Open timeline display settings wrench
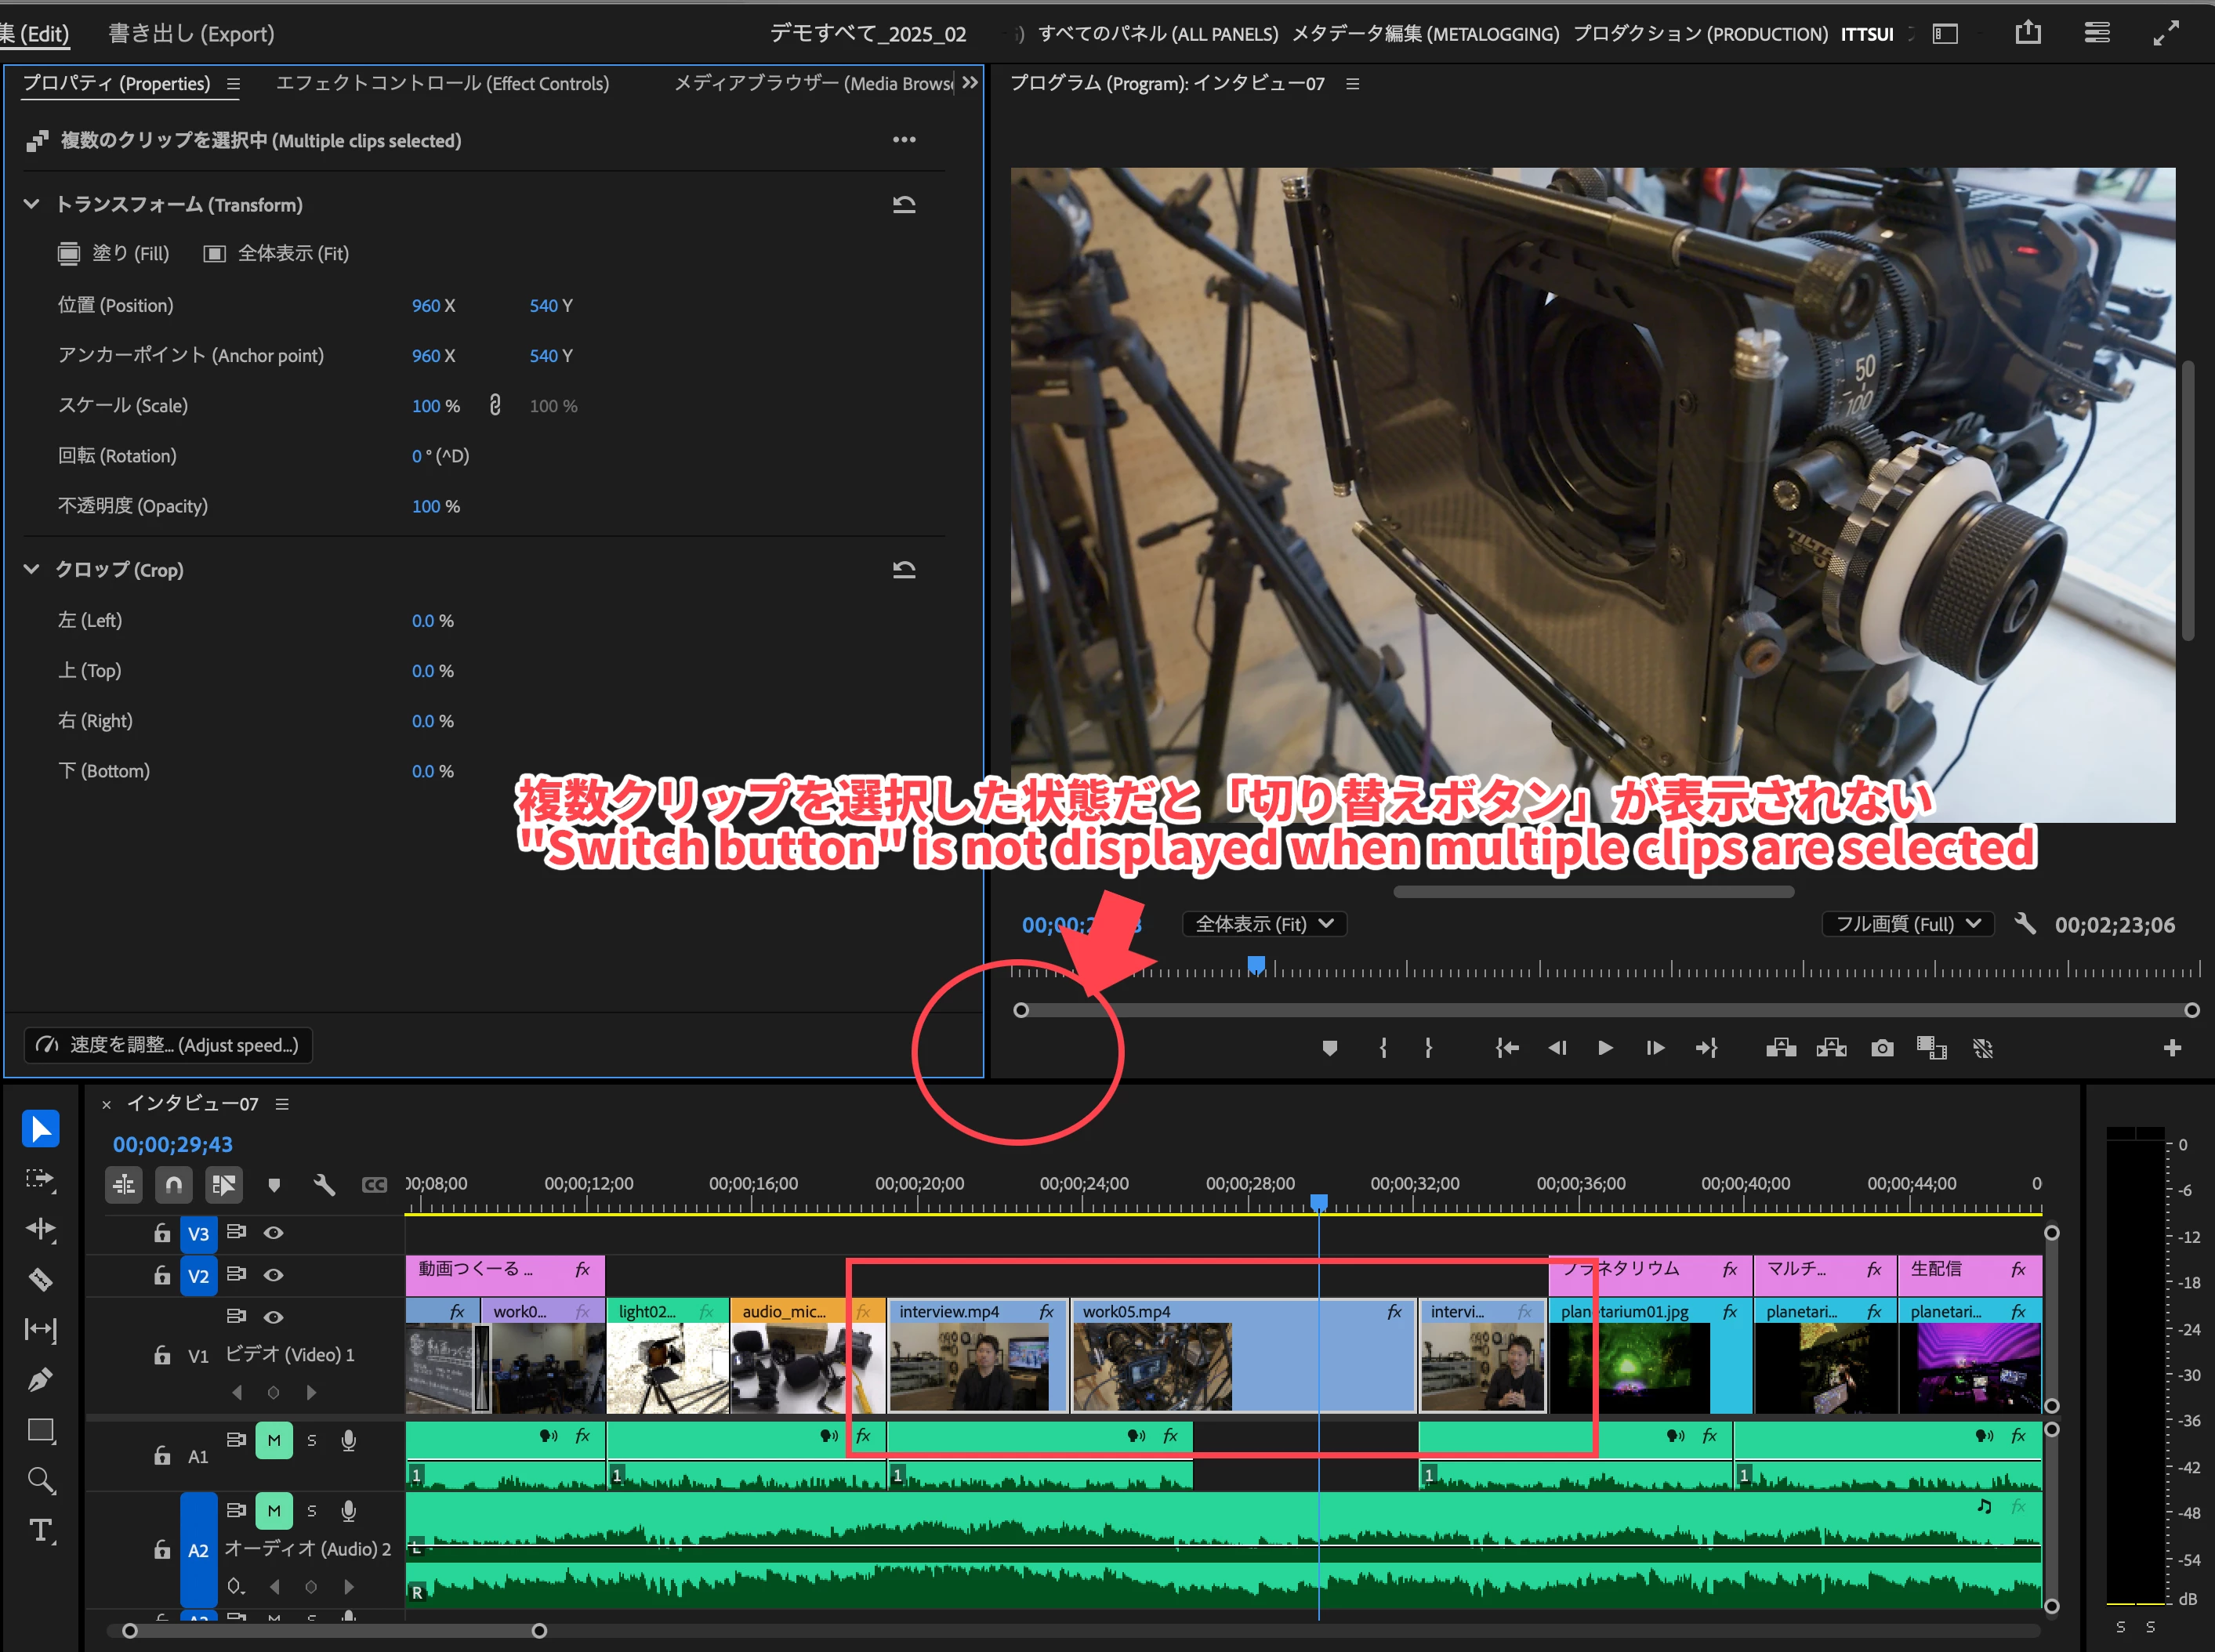The image size is (2215, 1652). [x=324, y=1185]
